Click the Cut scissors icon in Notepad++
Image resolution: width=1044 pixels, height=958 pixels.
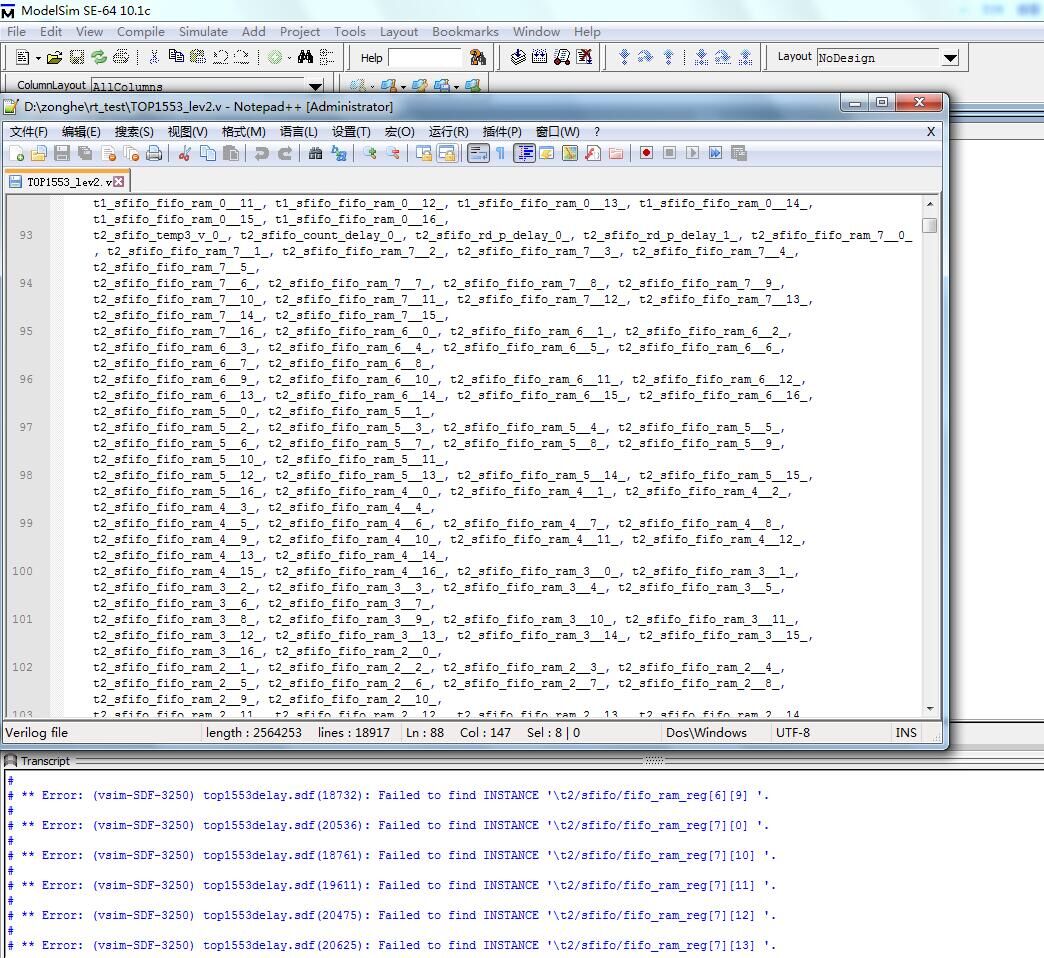point(184,153)
